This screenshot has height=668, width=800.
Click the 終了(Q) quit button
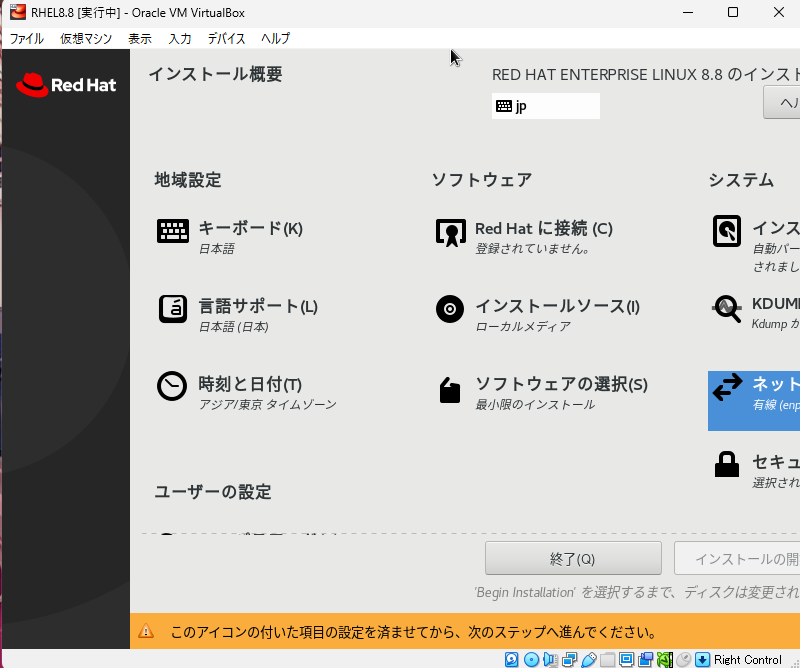pyautogui.click(x=573, y=558)
